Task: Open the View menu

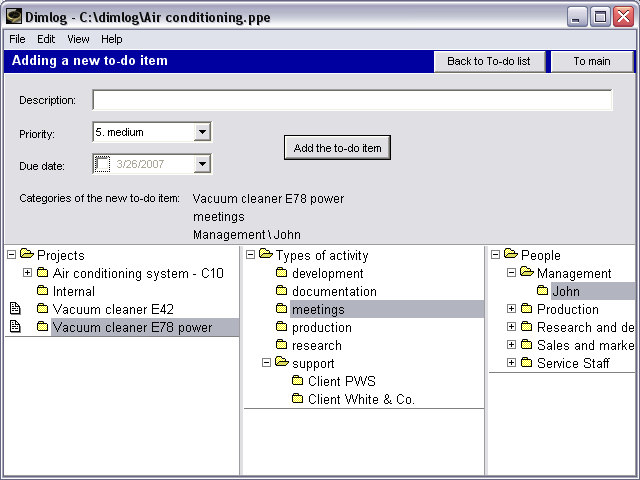Action: pyautogui.click(x=78, y=39)
